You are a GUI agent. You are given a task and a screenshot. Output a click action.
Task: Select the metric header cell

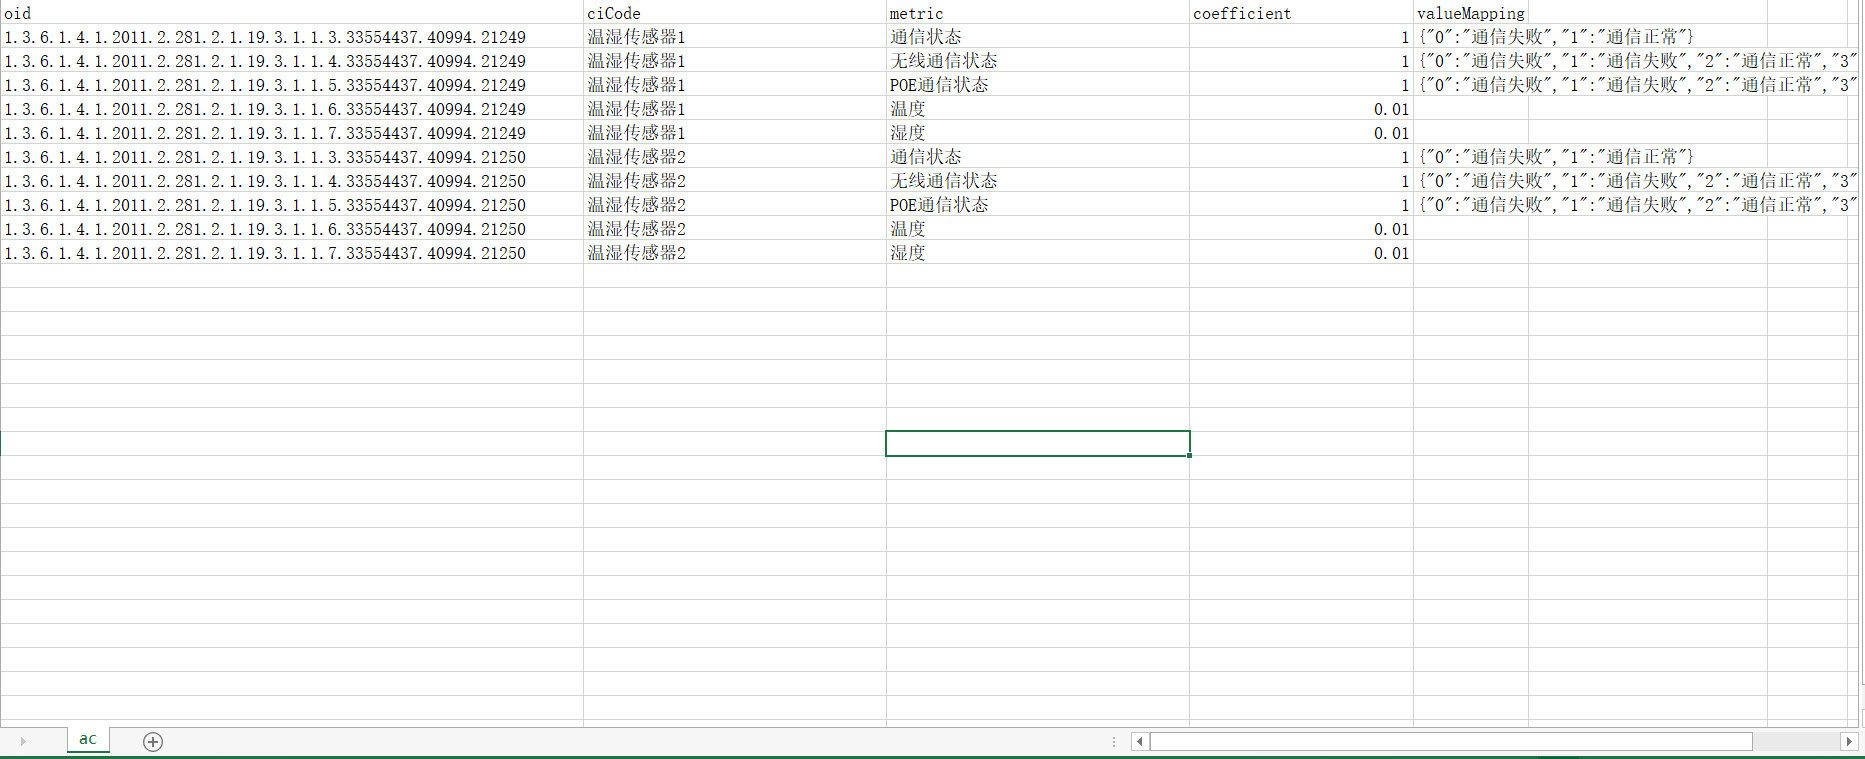tap(1038, 13)
